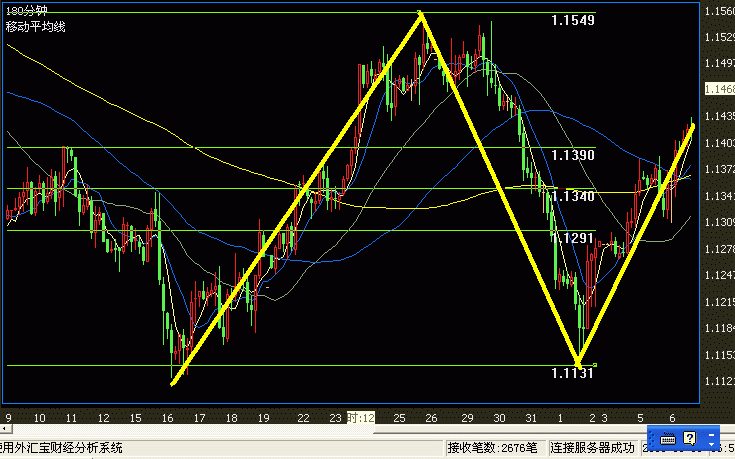Open the language bar help icon

point(690,438)
